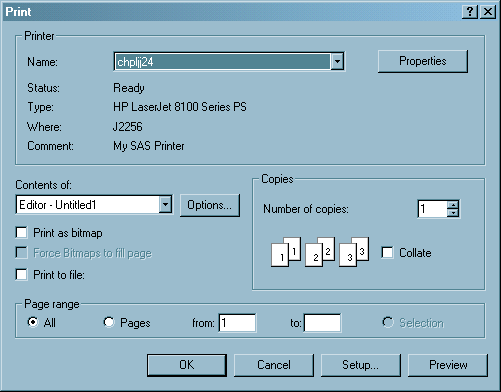Viewport: 501px width, 392px height.
Task: Click the page set 3 collate icon
Action: [354, 252]
